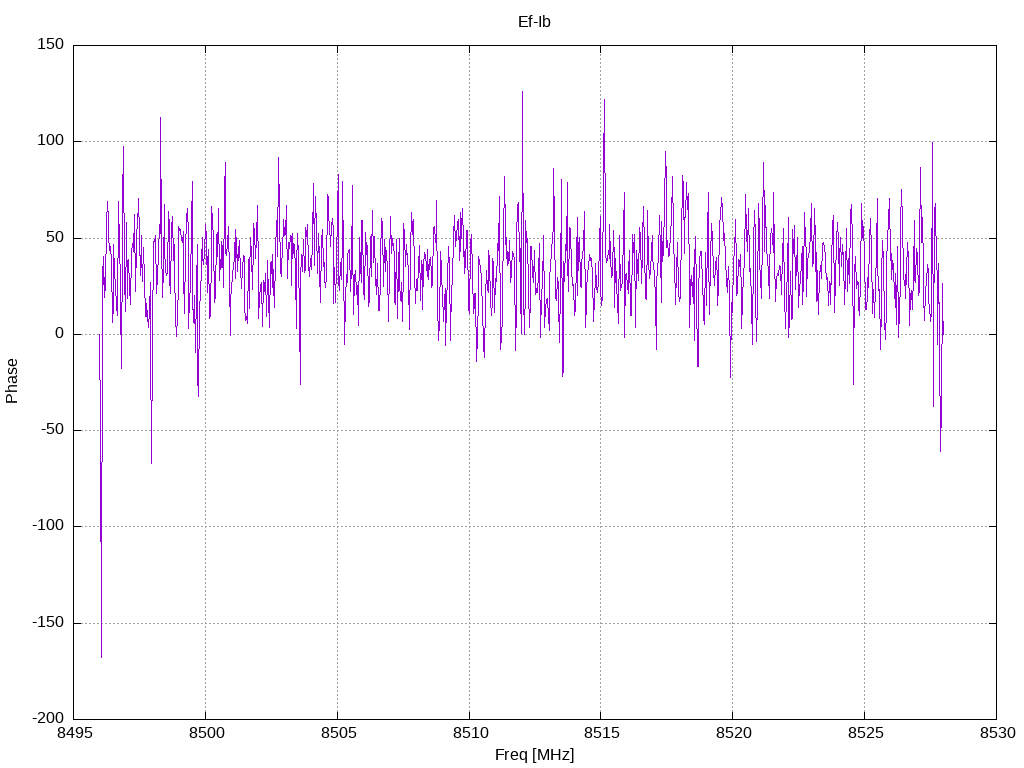Click the 8505 x-axis tick label
The width and height of the screenshot is (1024, 768).
click(338, 733)
